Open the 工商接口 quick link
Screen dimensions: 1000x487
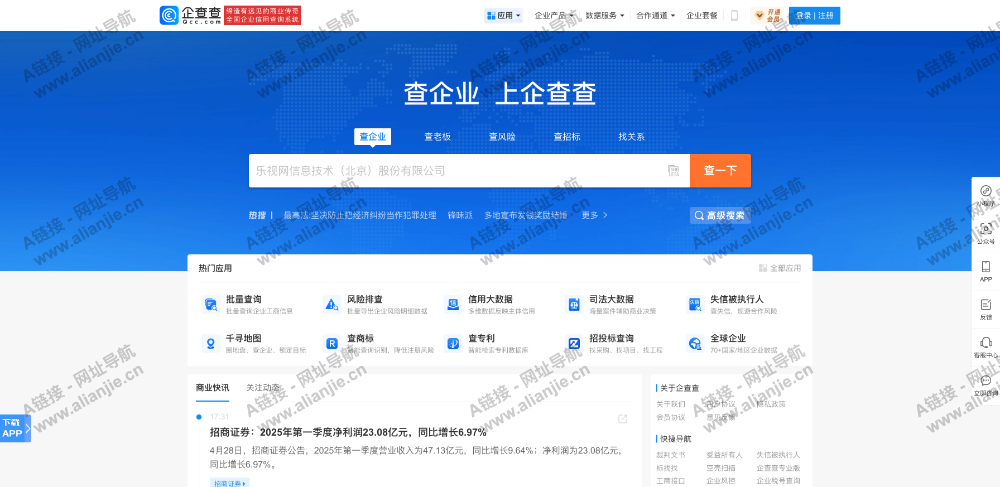[671, 481]
